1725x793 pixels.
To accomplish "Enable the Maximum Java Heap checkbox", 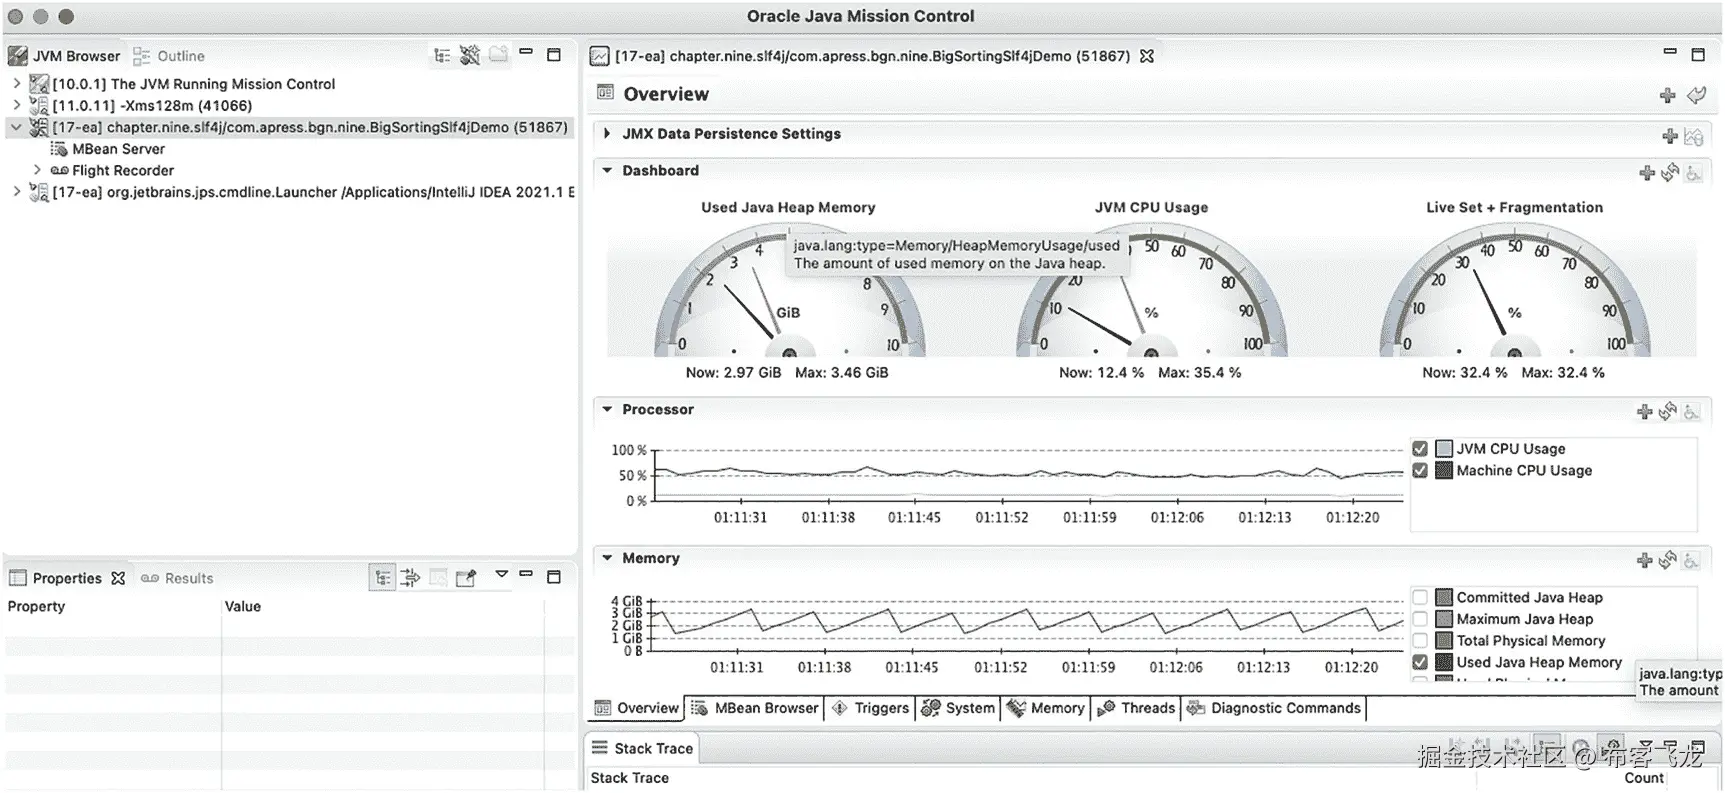I will coord(1420,619).
